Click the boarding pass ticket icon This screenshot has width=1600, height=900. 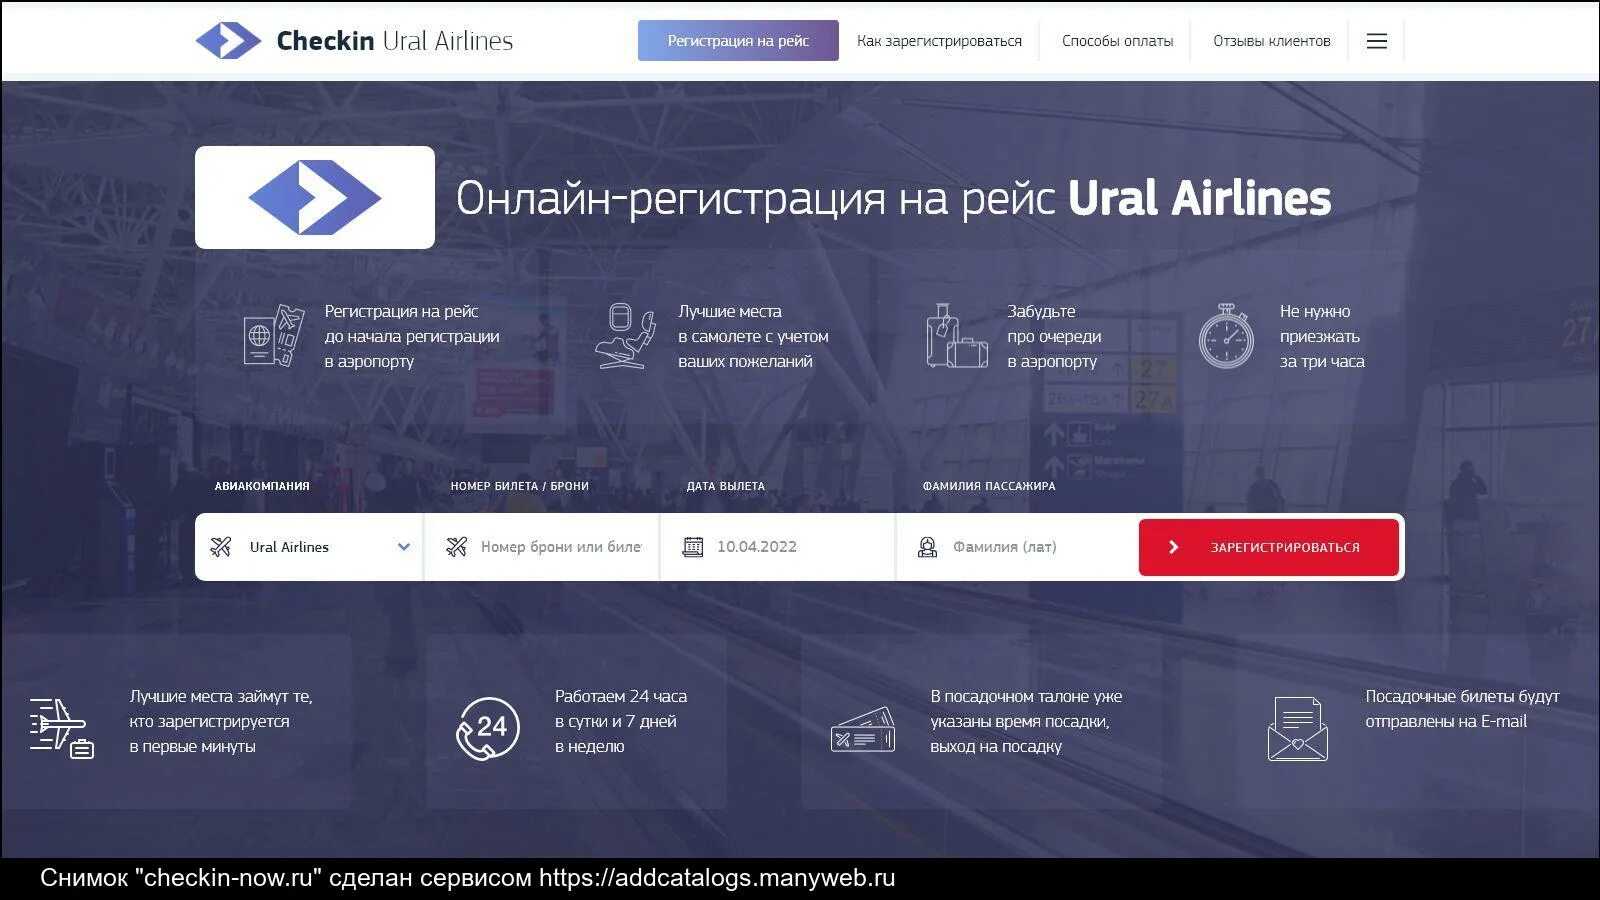click(x=863, y=730)
